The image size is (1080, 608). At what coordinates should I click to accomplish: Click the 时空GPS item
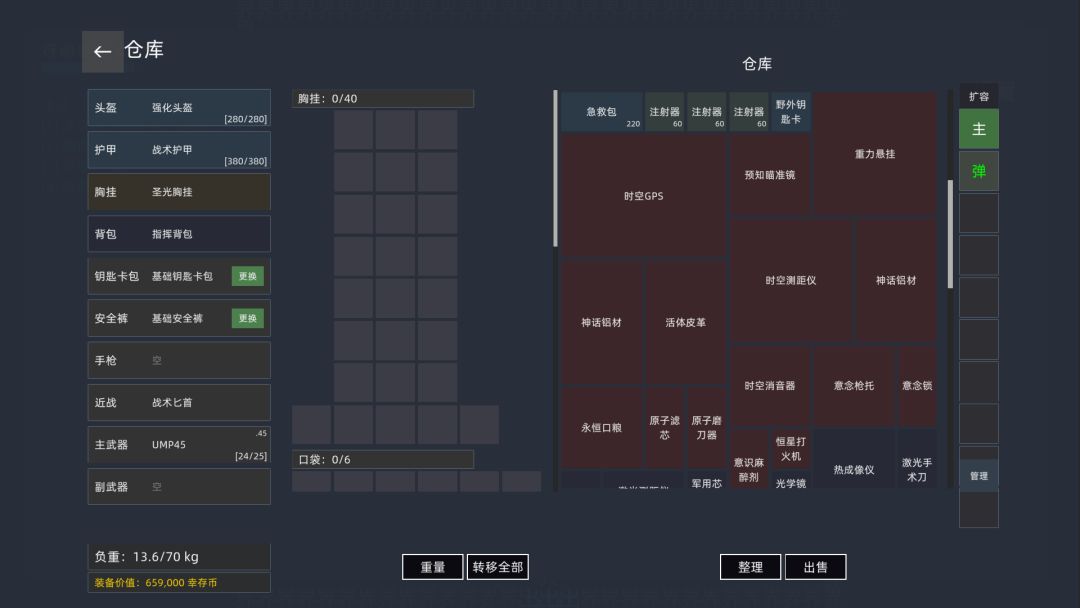coord(645,197)
